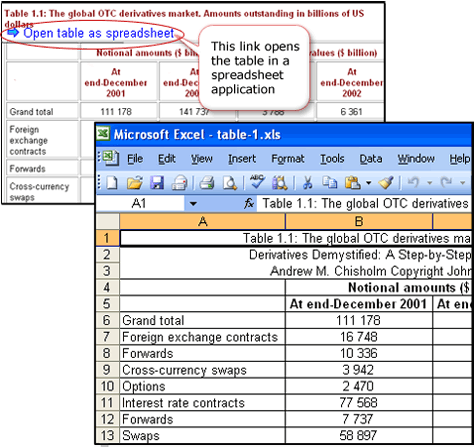The height and width of the screenshot is (448, 475).
Task: Open the Redo history dropdown arrow
Action: 463,183
